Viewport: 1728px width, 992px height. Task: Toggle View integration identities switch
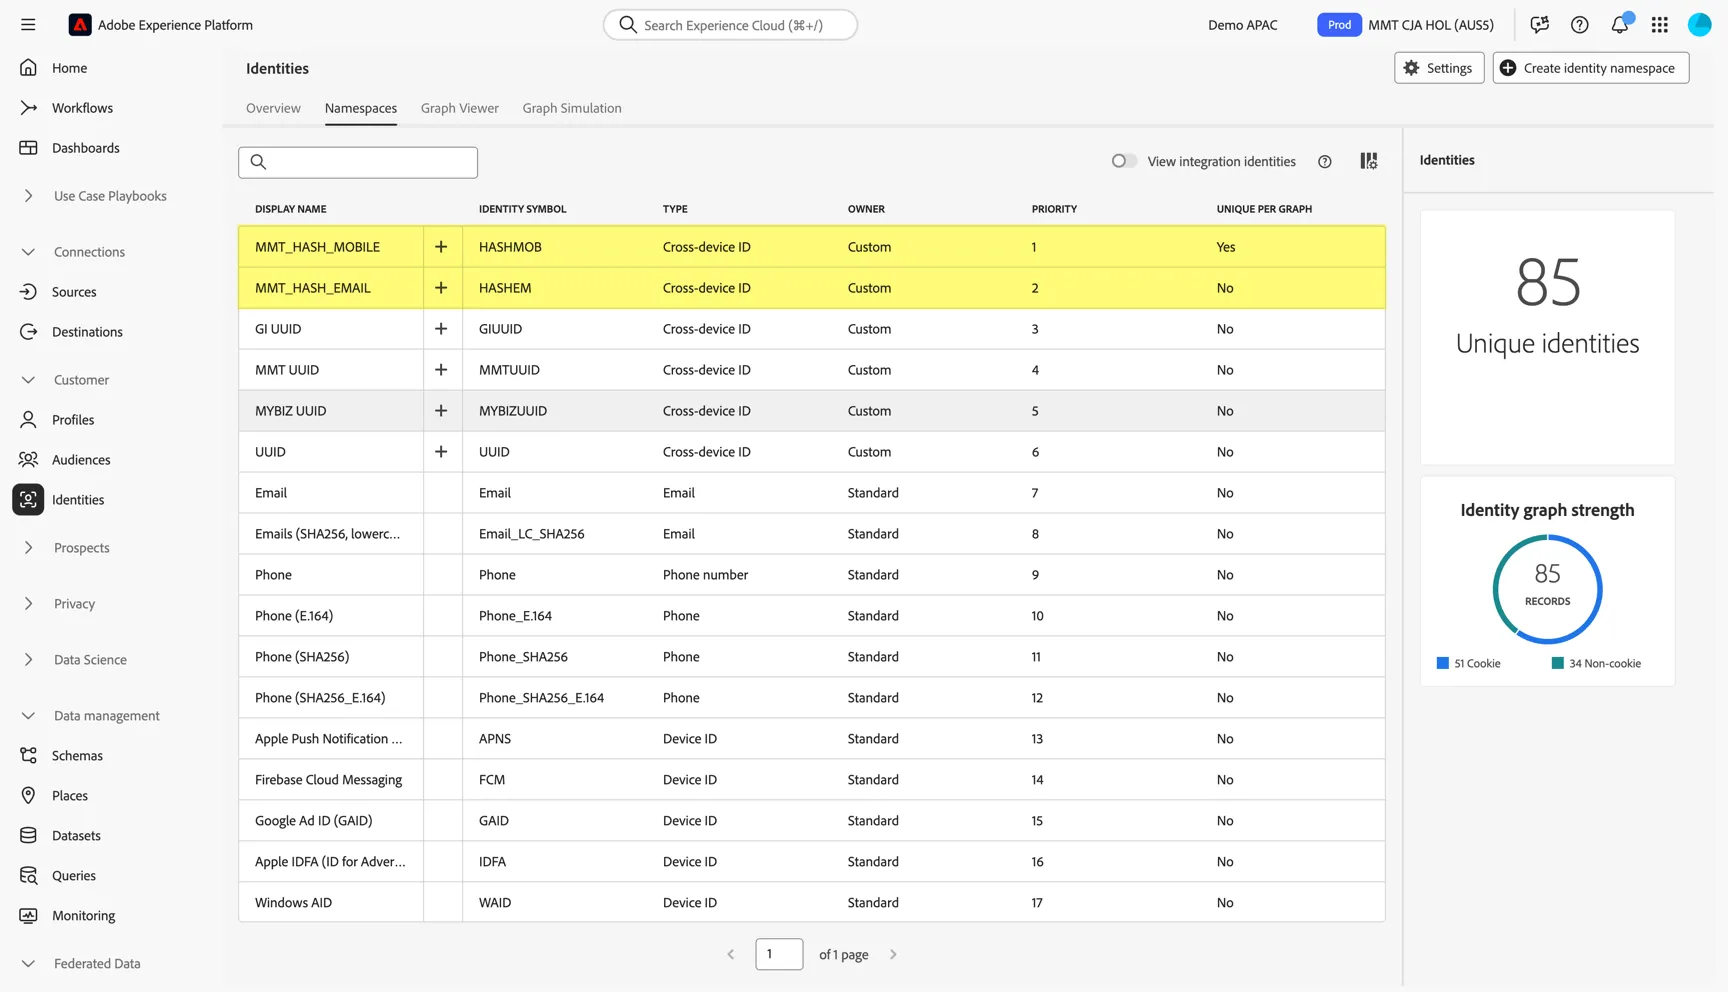[x=1124, y=161]
